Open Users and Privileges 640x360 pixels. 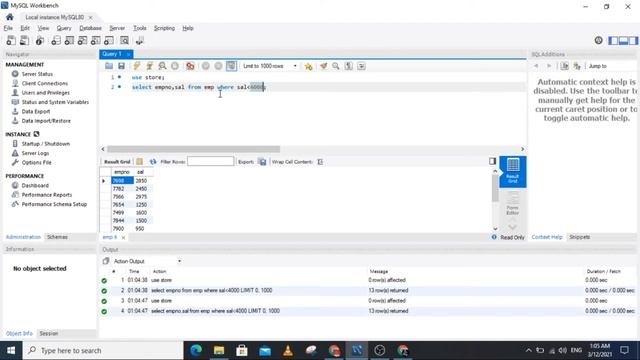point(45,93)
